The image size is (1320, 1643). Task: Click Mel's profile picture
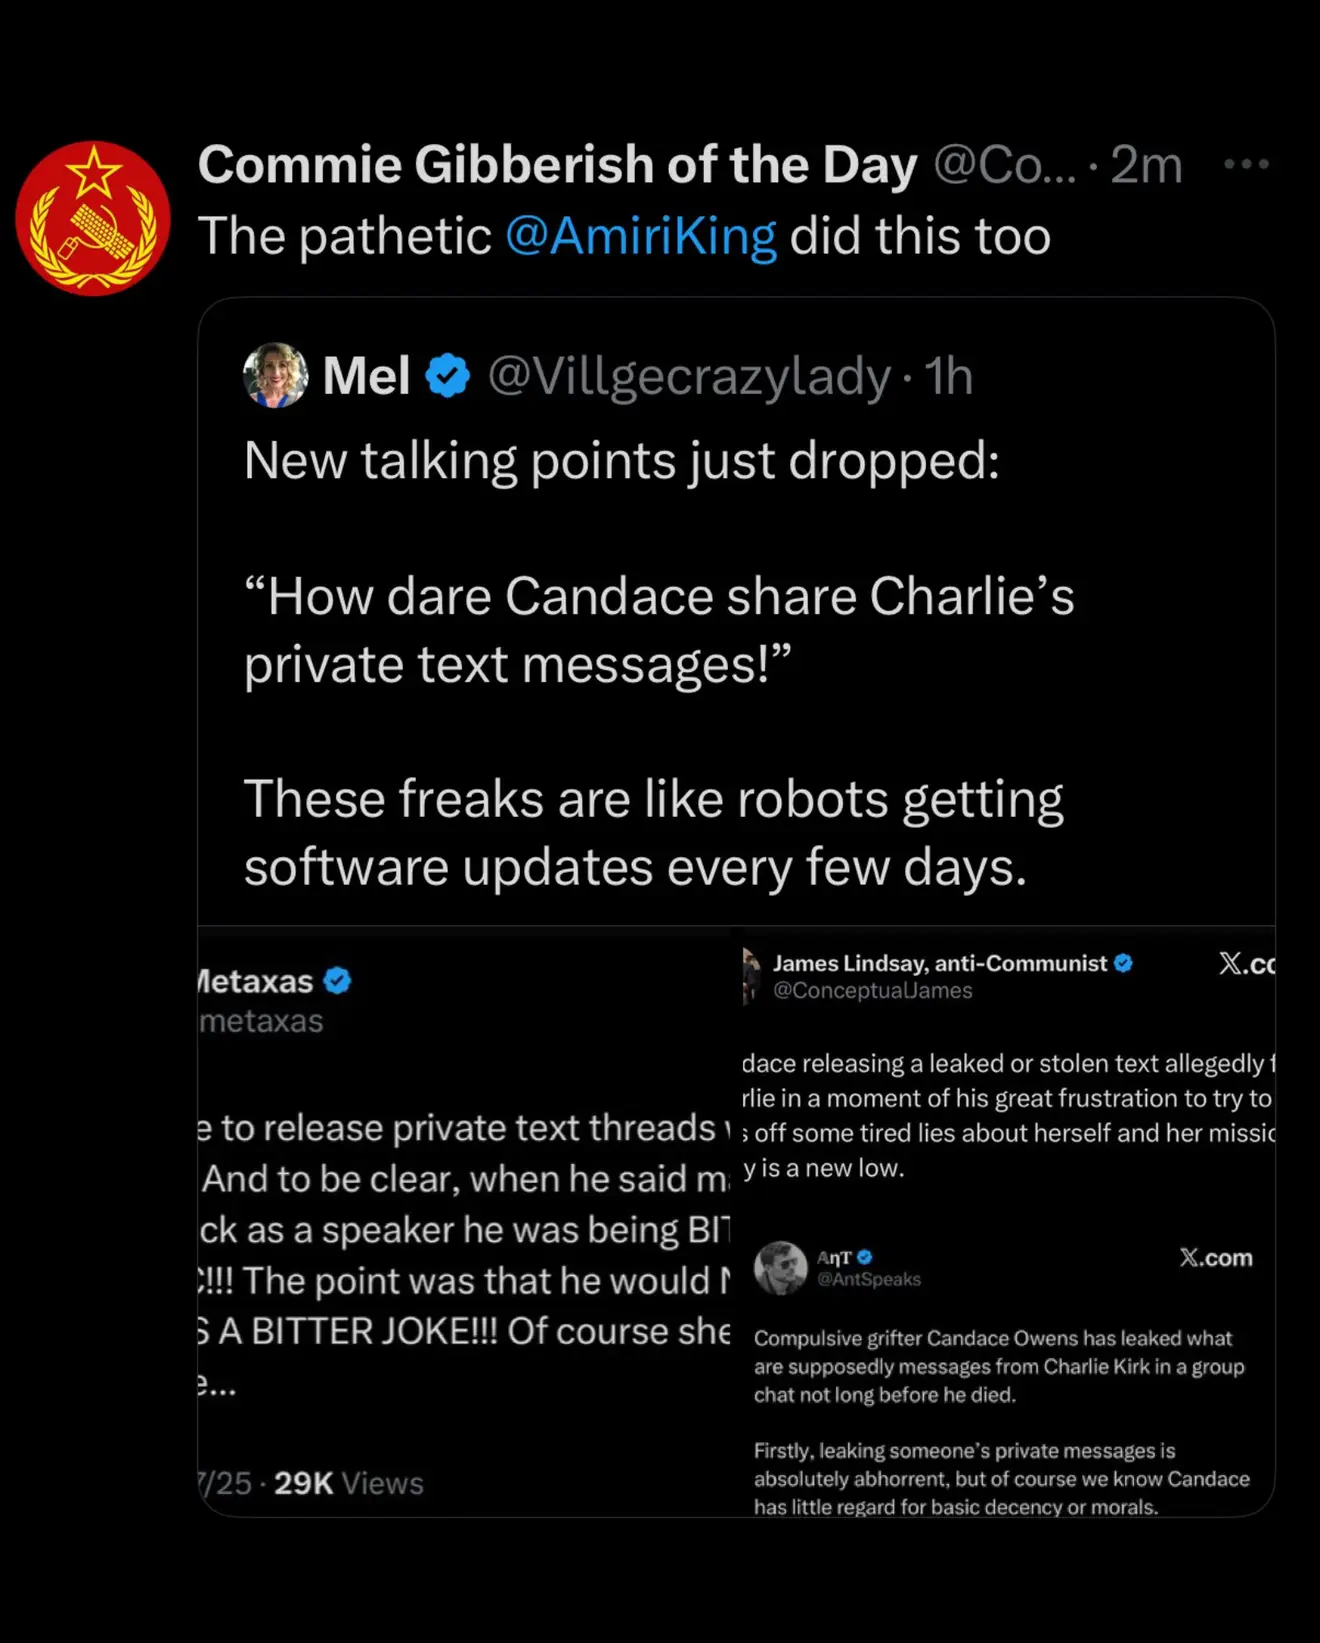(275, 376)
